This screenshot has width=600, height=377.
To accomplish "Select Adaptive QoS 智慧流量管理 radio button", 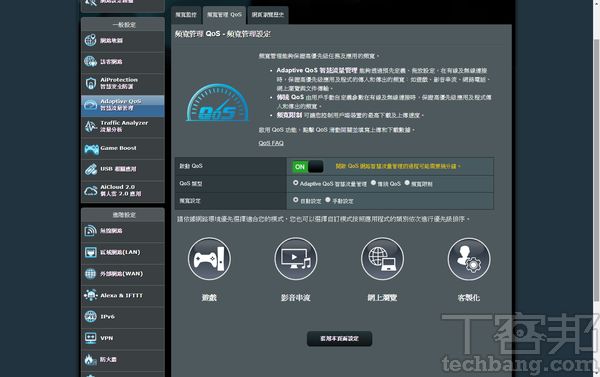I will point(295,183).
